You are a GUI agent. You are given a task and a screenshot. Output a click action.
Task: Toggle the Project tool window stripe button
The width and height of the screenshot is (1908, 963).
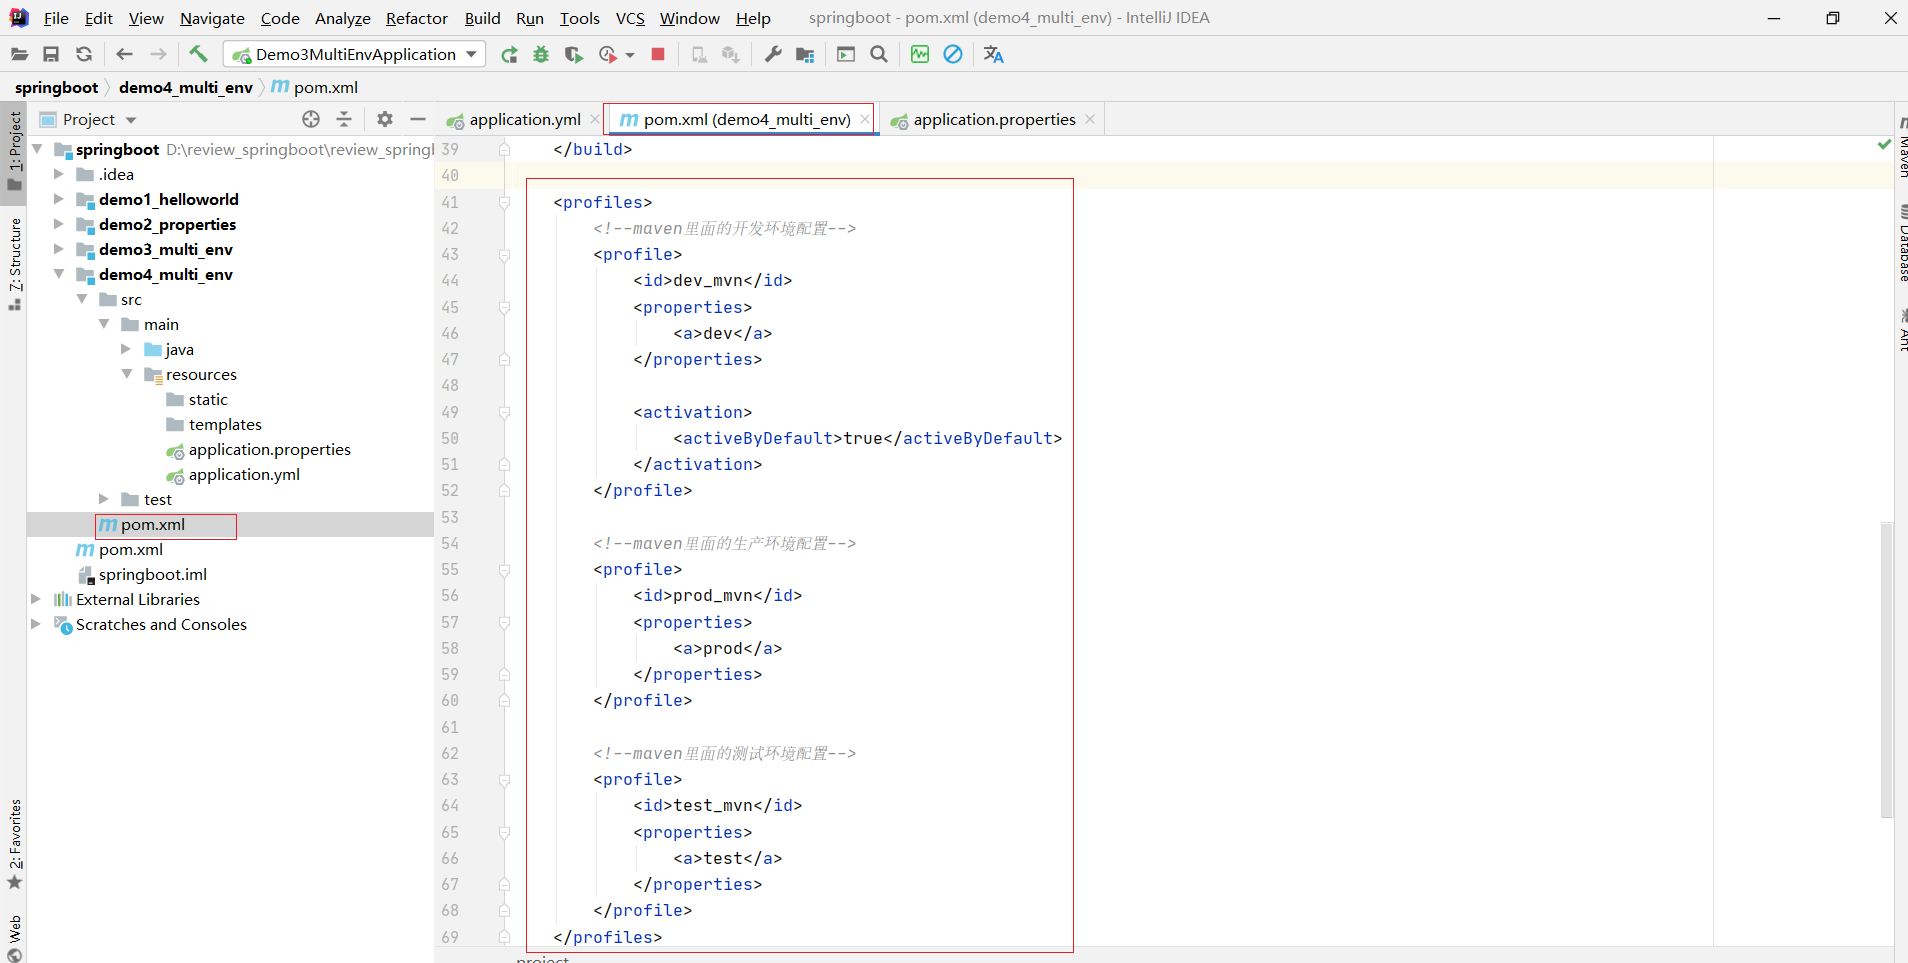[14, 150]
